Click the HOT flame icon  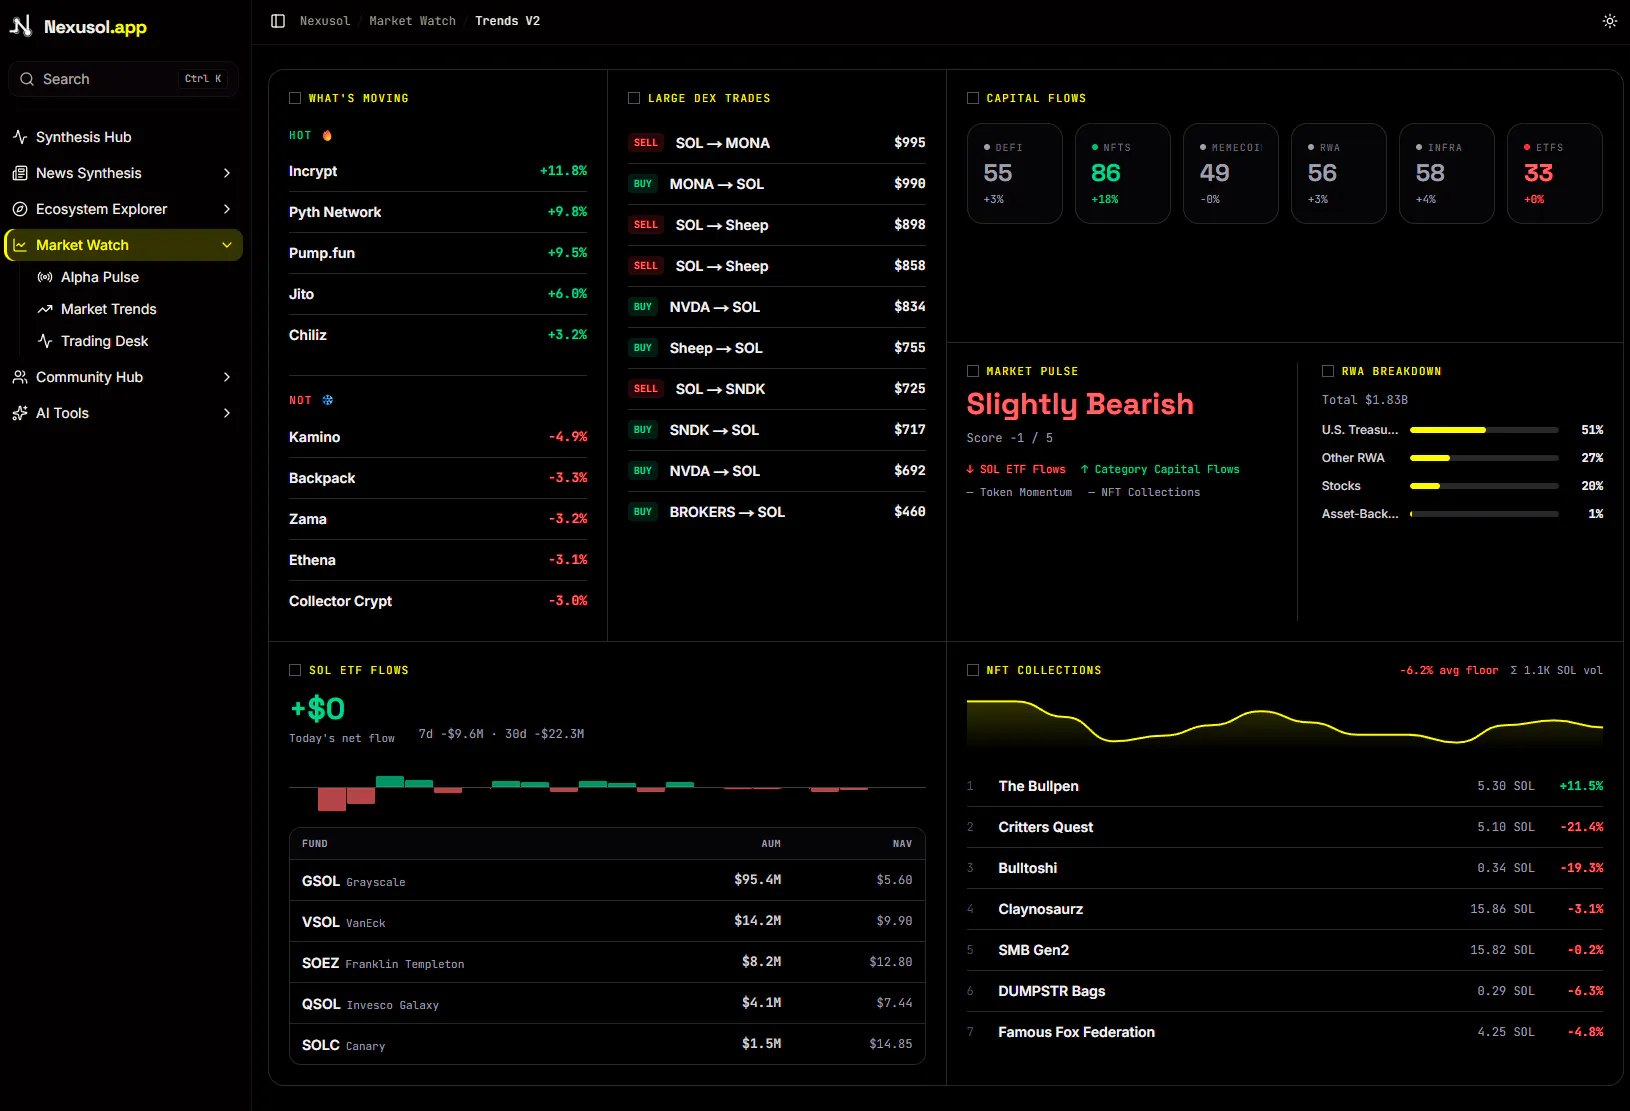coord(327,135)
